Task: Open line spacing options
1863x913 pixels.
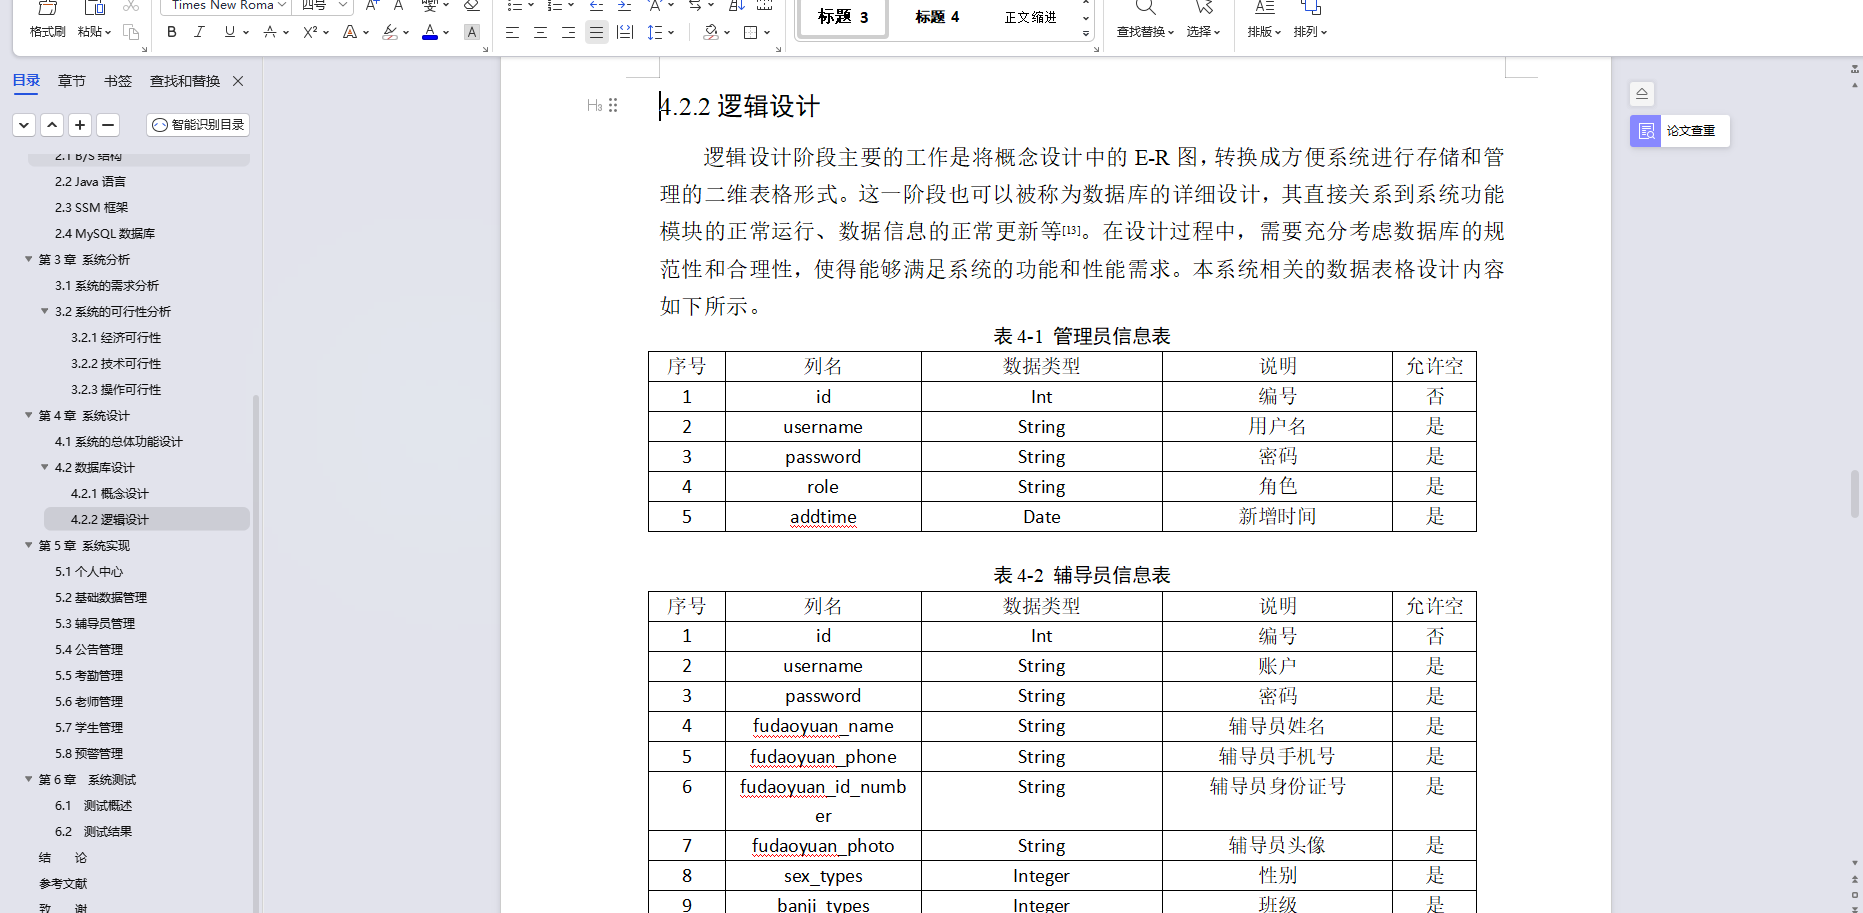Action: [655, 32]
